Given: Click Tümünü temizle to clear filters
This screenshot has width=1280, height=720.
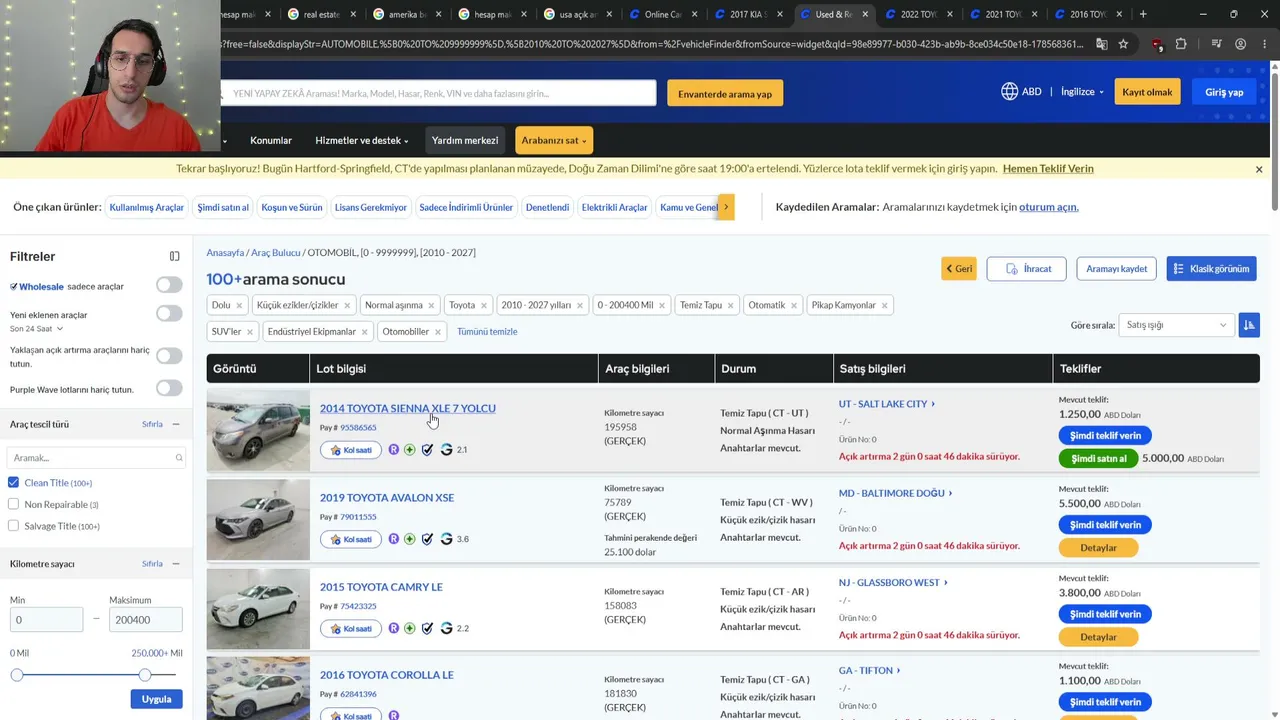Looking at the screenshot, I should 487,331.
